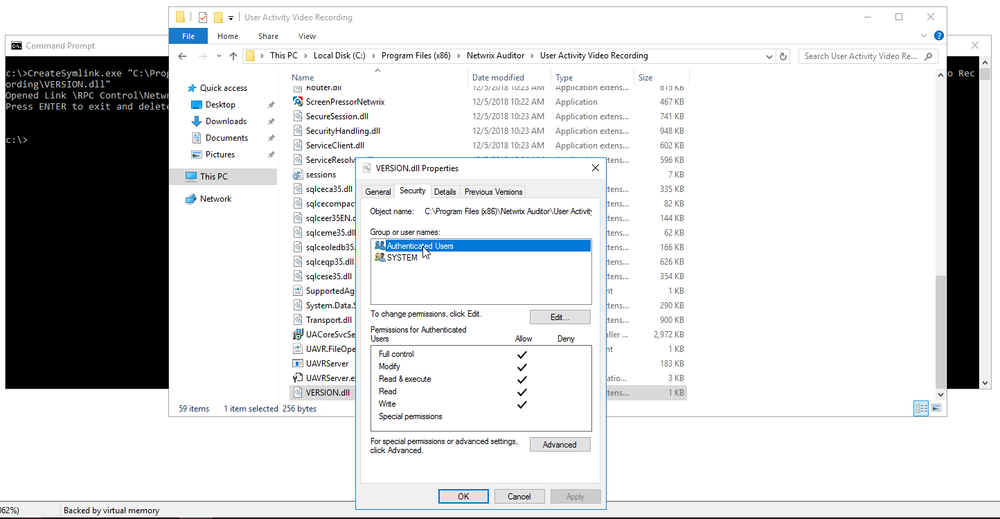The width and height of the screenshot is (1000, 519).
Task: Select This PC in navigation pane
Action: coord(224,177)
